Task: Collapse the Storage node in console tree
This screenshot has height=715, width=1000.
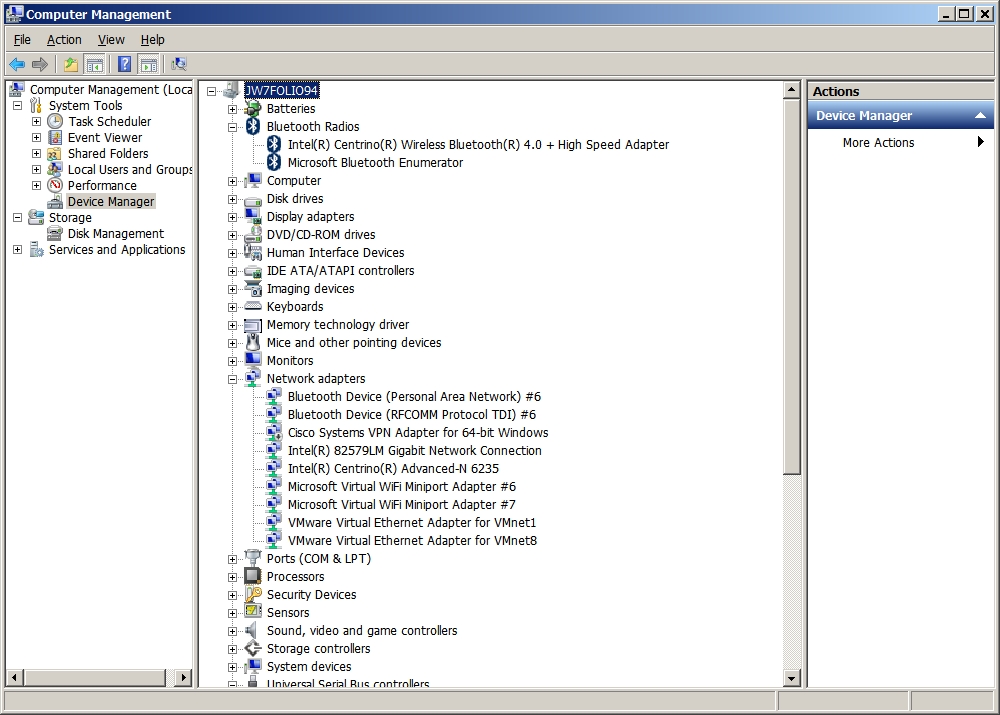Action: [17, 217]
